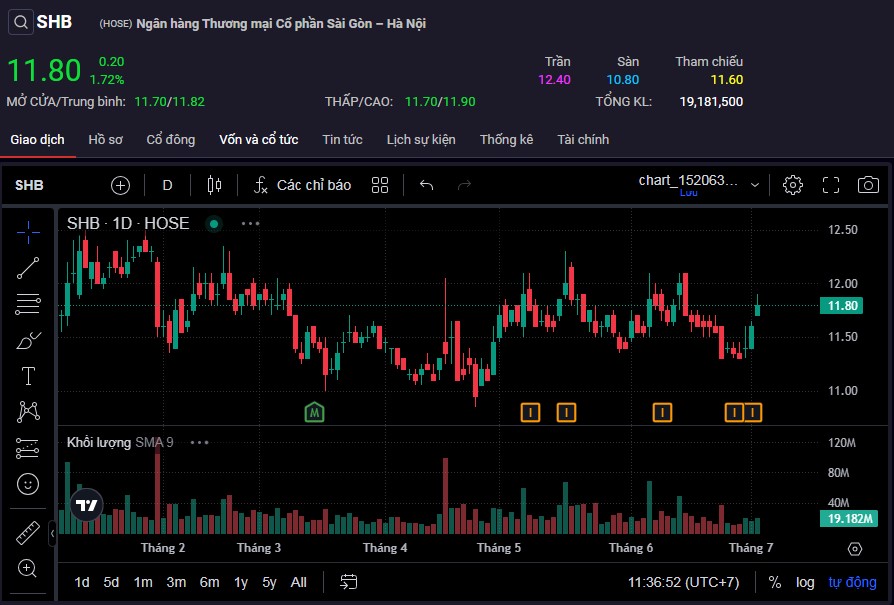Open the D timeframe interval dropdown
This screenshot has height=605, width=894.
168,185
